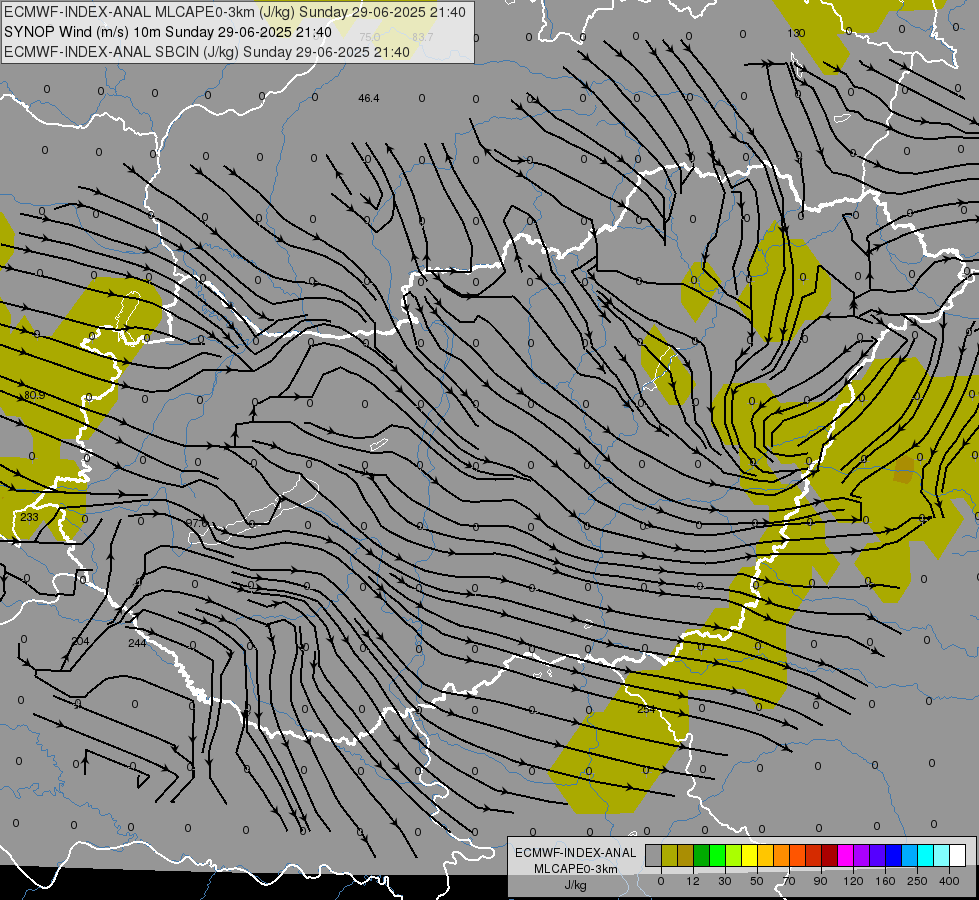Click the MLCAPE0-3km label in bottom legend

click(x=576, y=869)
